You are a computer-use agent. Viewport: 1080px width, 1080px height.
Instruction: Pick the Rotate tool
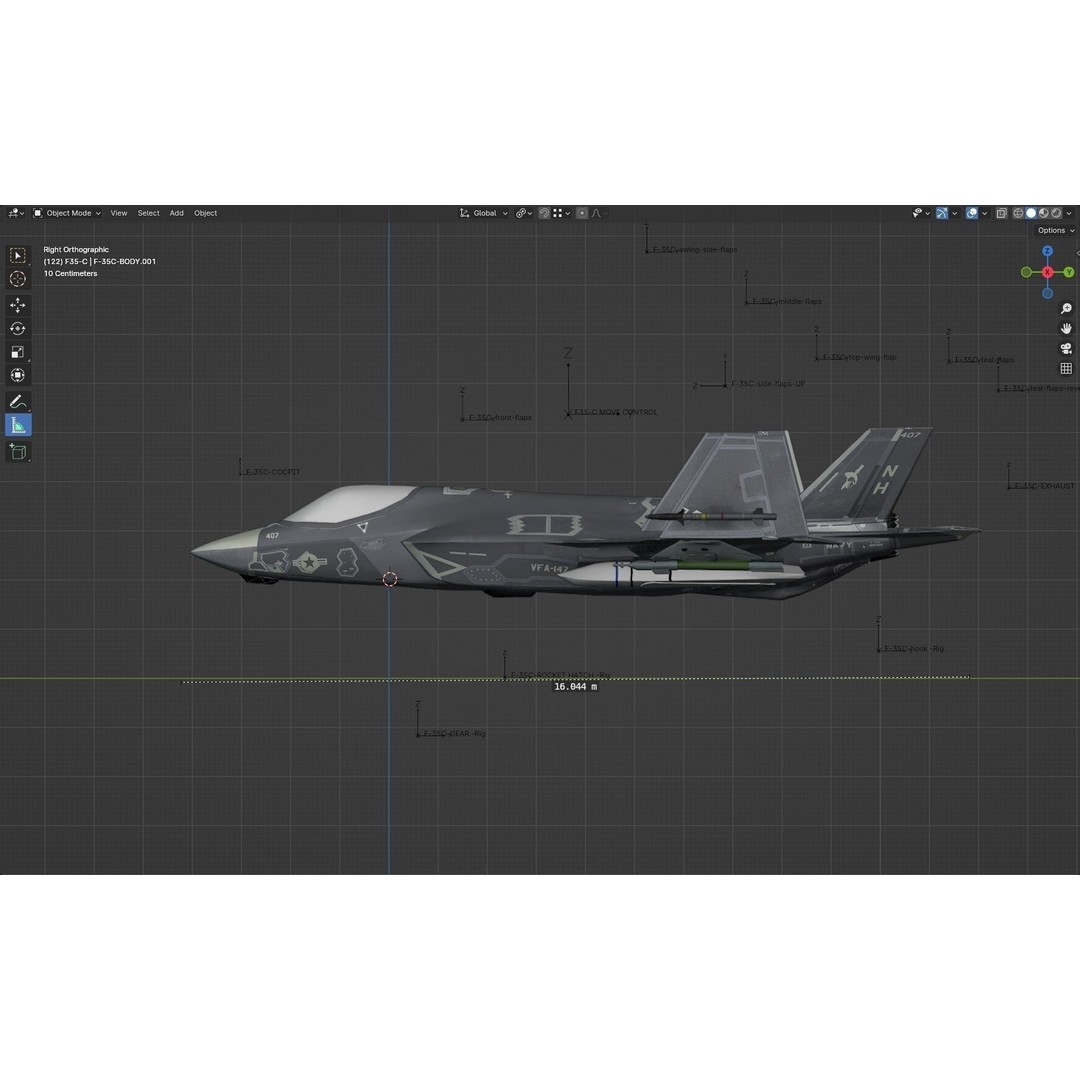(18, 329)
